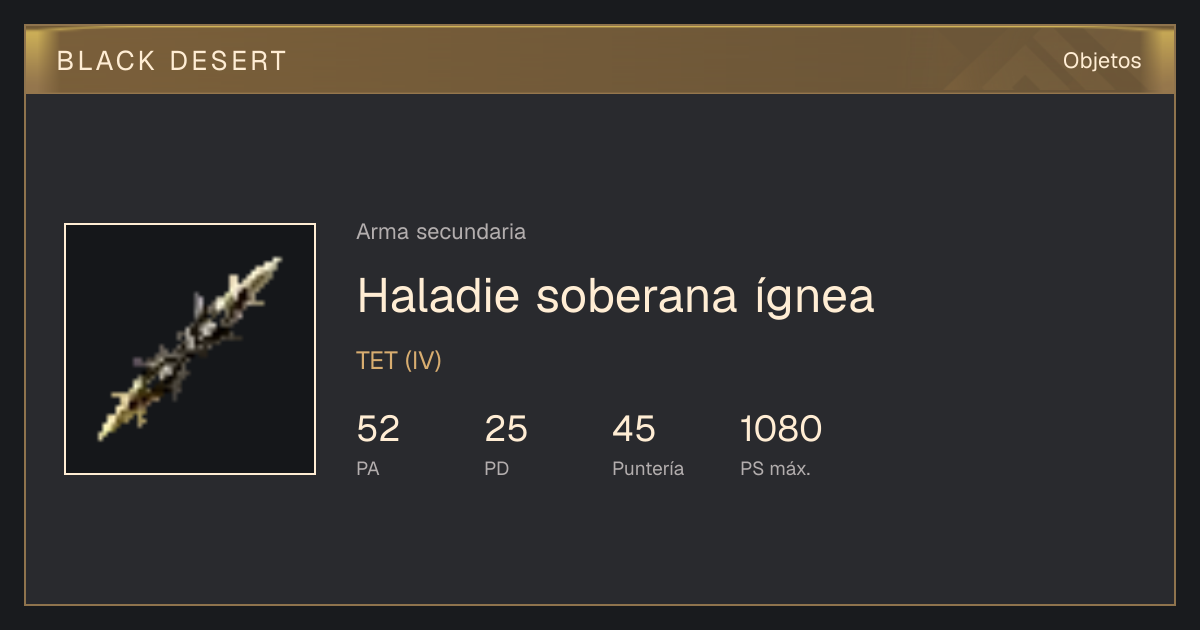This screenshot has width=1200, height=630.
Task: Click the Puntería stat label
Action: 648,469
